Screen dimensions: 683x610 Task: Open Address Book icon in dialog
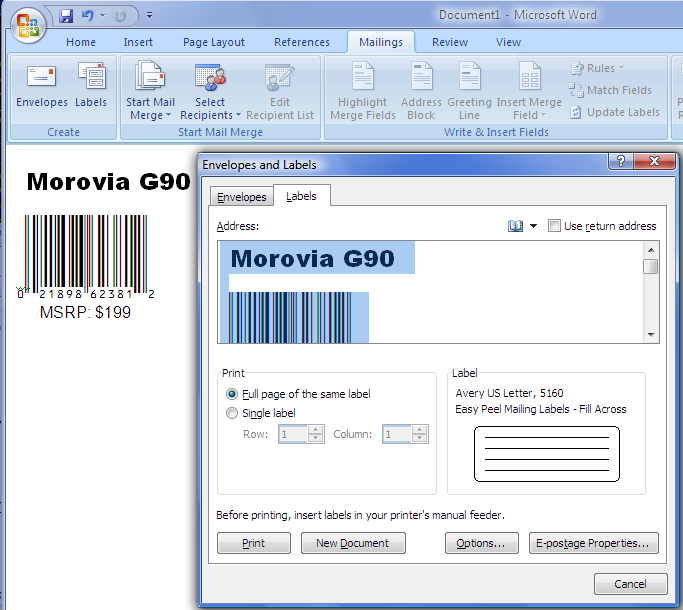point(515,226)
